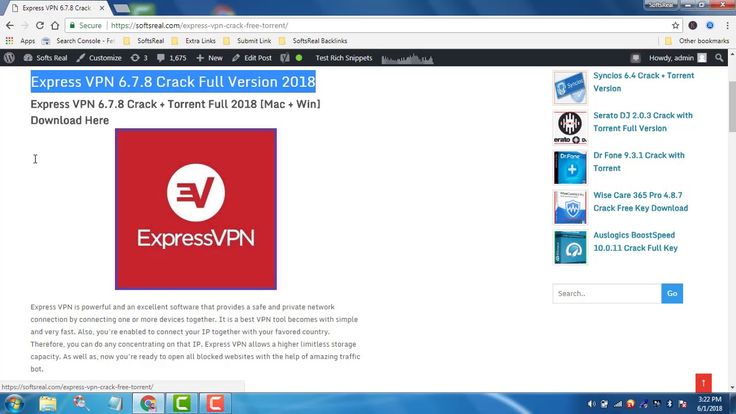Open the admin bar search magnifier
736x414 pixels.
click(719, 58)
